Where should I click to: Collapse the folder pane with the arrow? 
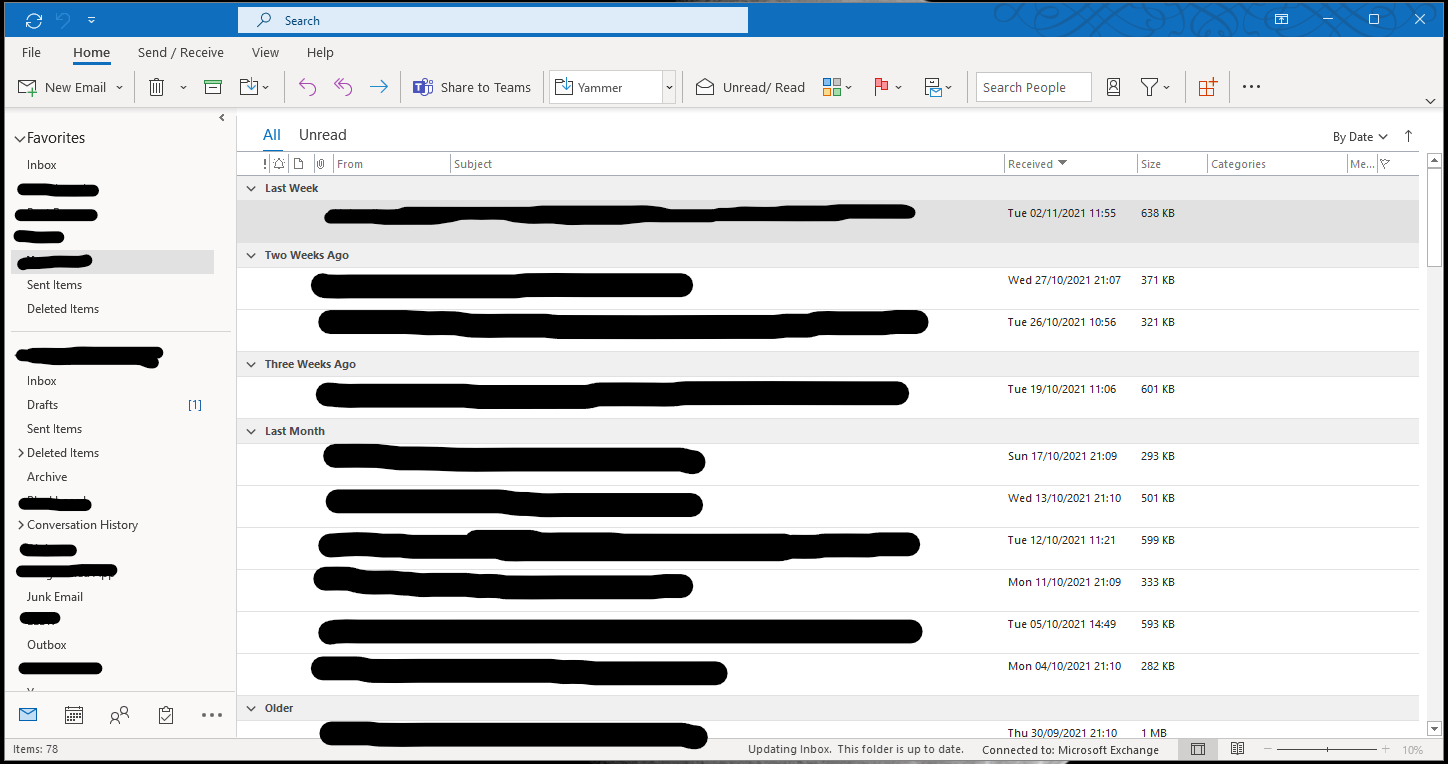pos(222,118)
